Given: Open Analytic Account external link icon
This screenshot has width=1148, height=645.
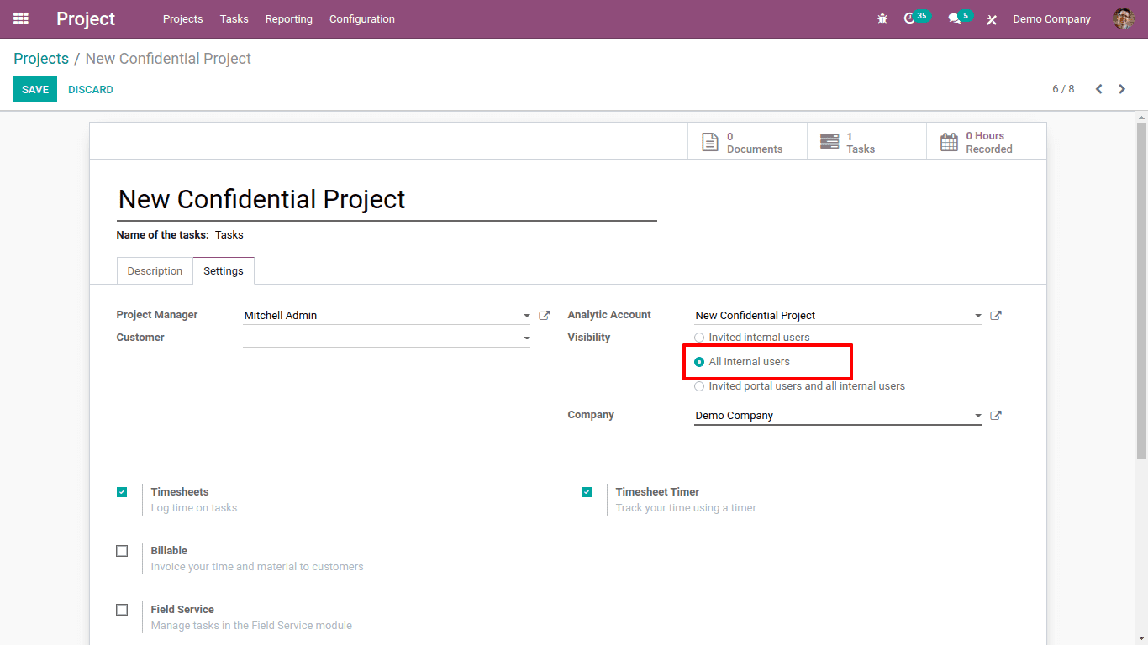Looking at the screenshot, I should coord(996,316).
